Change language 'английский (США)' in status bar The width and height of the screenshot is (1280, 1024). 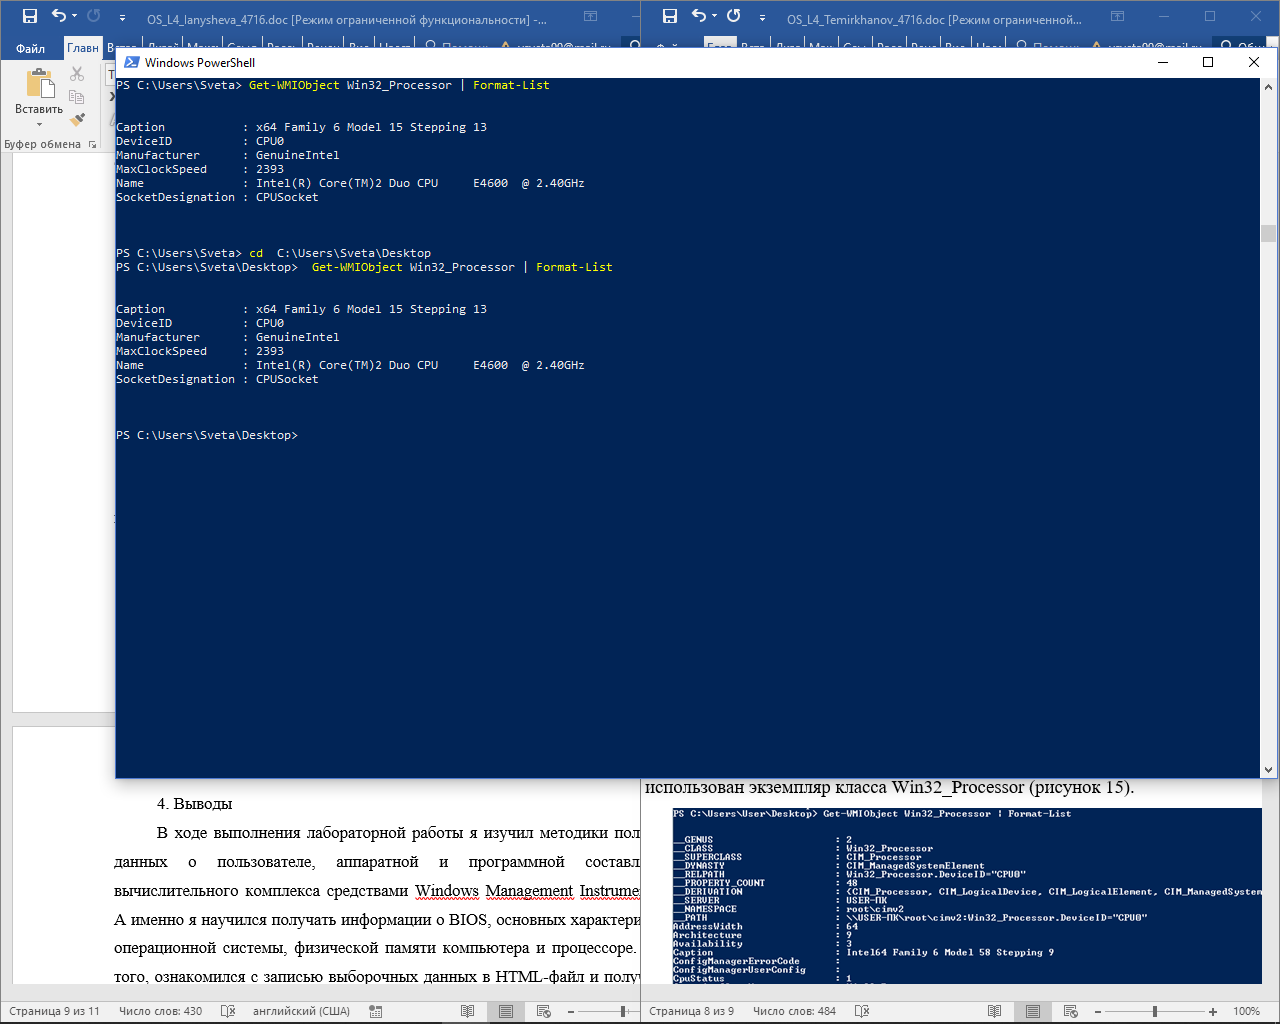tap(301, 1011)
